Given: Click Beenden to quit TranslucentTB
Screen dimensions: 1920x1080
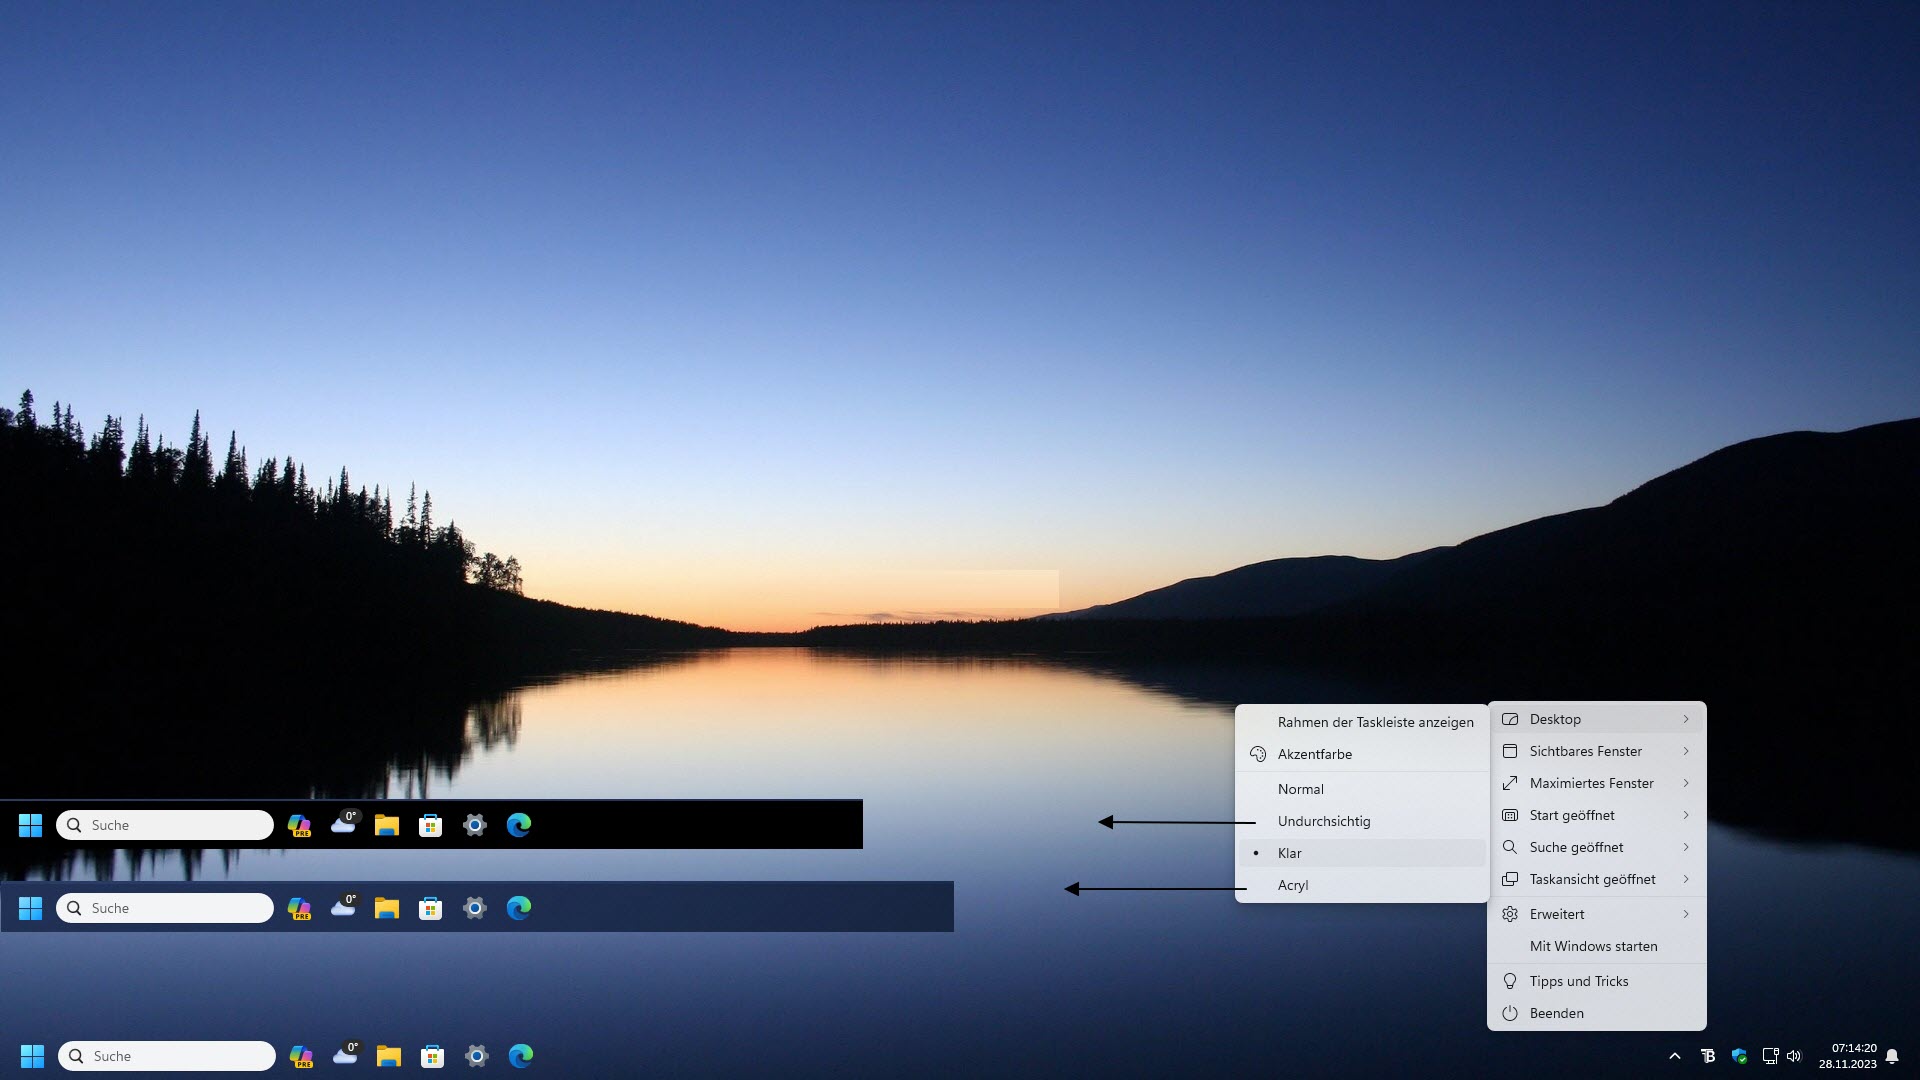Looking at the screenshot, I should (1556, 1013).
